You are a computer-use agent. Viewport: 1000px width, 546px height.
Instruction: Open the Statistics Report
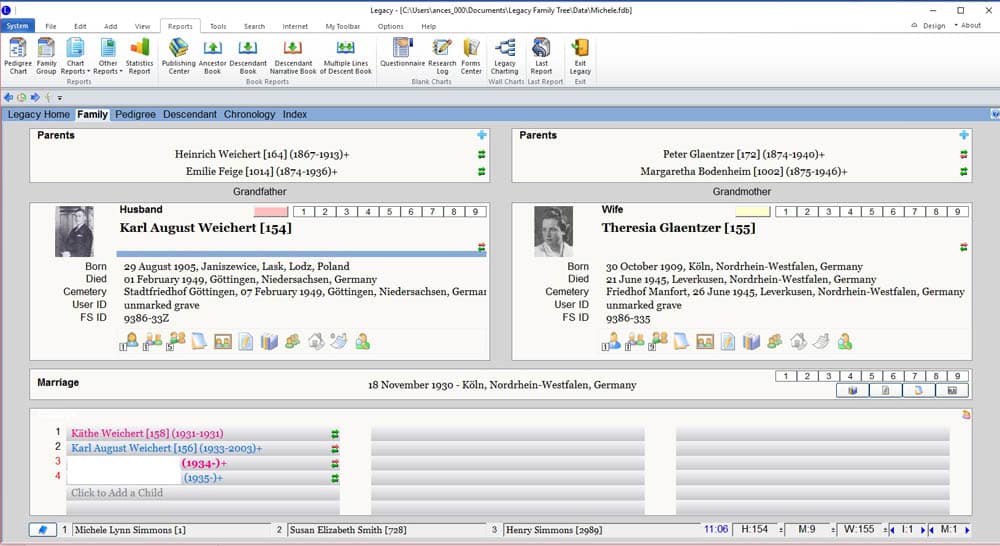[139, 56]
